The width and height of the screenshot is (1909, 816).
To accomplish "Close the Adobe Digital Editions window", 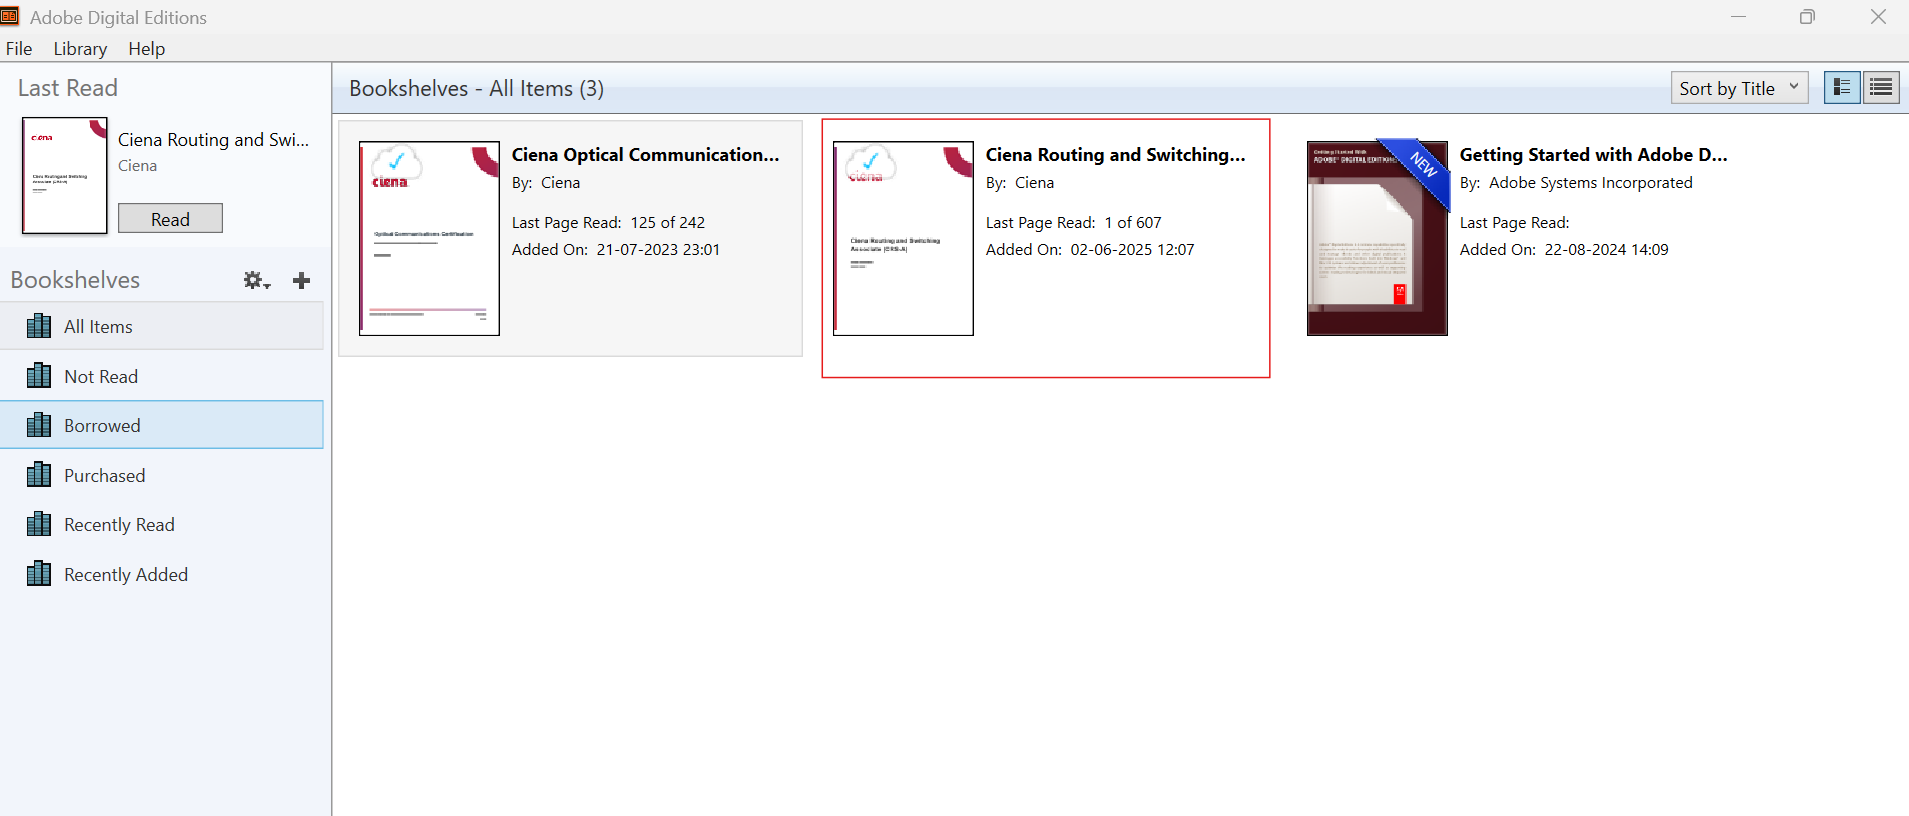I will [1878, 17].
